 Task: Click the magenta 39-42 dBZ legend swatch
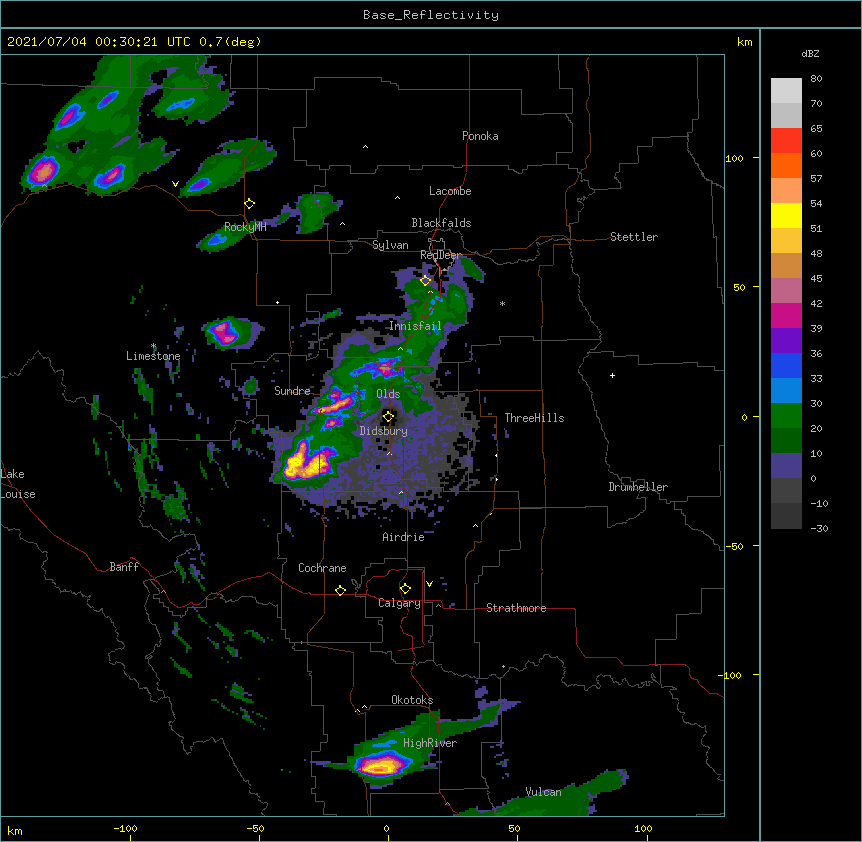(786, 315)
